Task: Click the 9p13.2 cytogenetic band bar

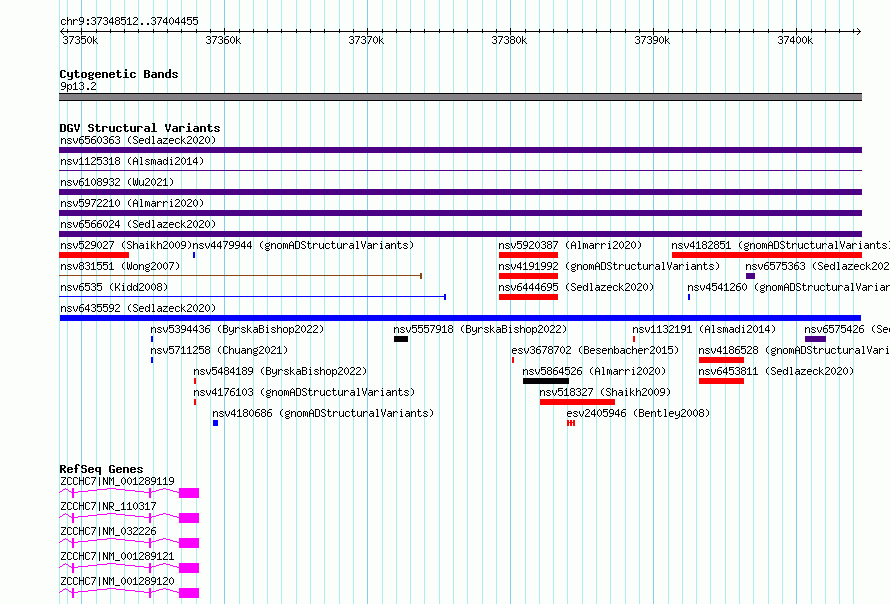Action: (x=460, y=97)
